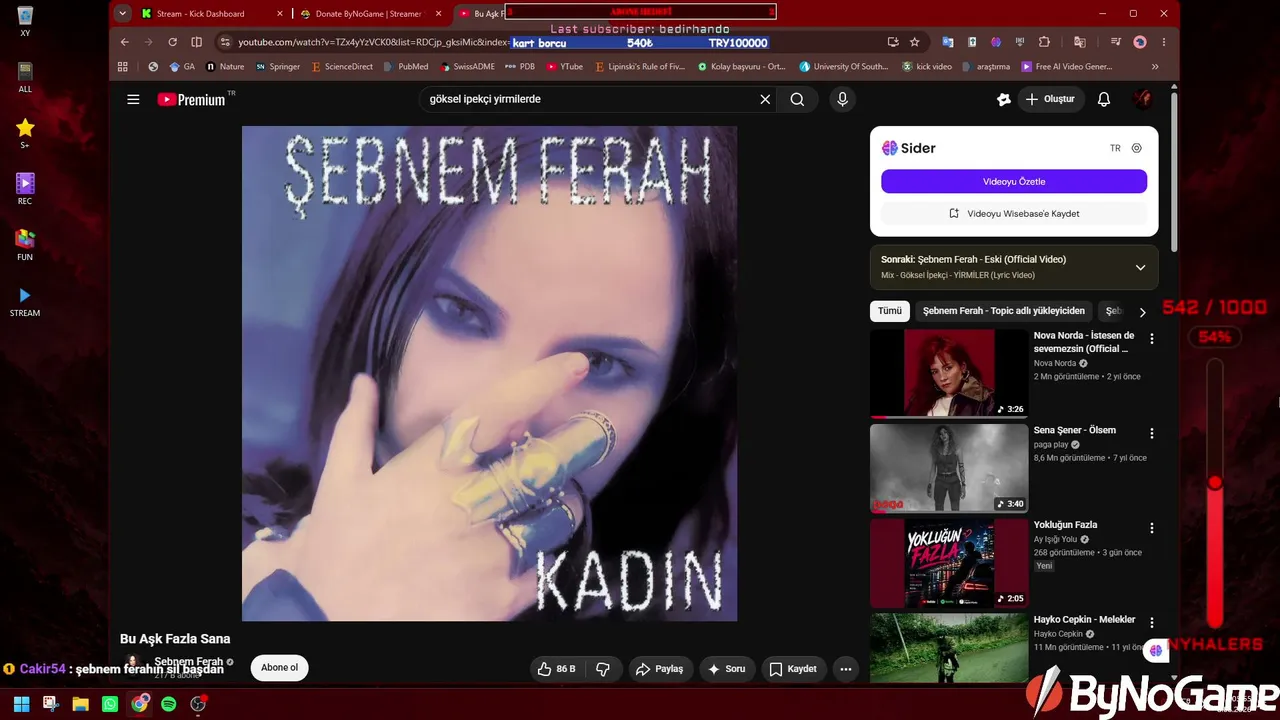Open the account avatar menu
Screen dimensions: 1280x720
point(1142,99)
